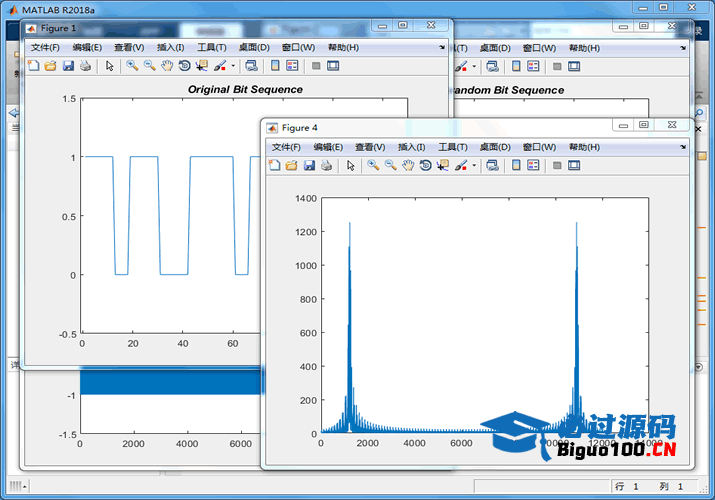715x500 pixels.
Task: Print icon in Figure 4 toolbar
Action: tap(326, 165)
